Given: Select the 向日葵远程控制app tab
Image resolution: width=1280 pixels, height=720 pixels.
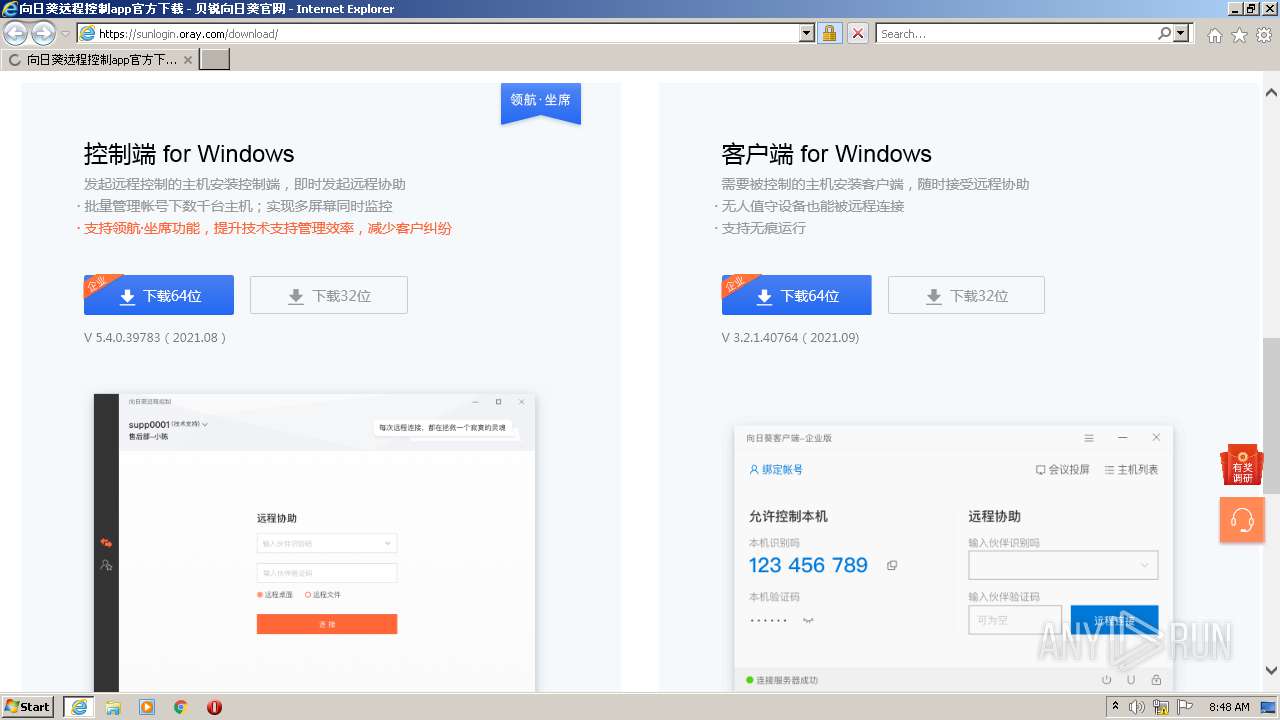Looking at the screenshot, I should point(100,59).
